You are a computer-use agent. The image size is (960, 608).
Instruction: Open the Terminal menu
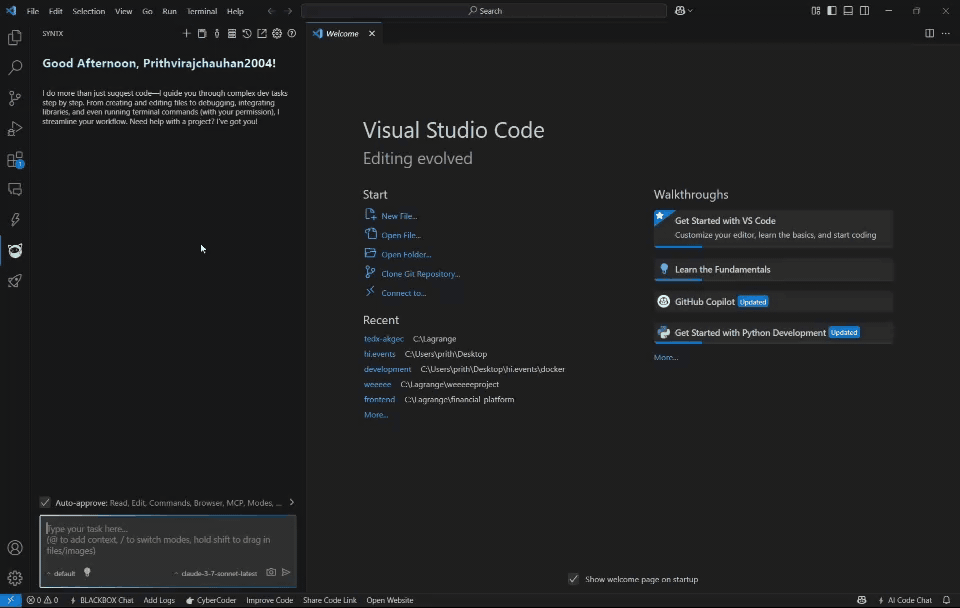pyautogui.click(x=202, y=11)
